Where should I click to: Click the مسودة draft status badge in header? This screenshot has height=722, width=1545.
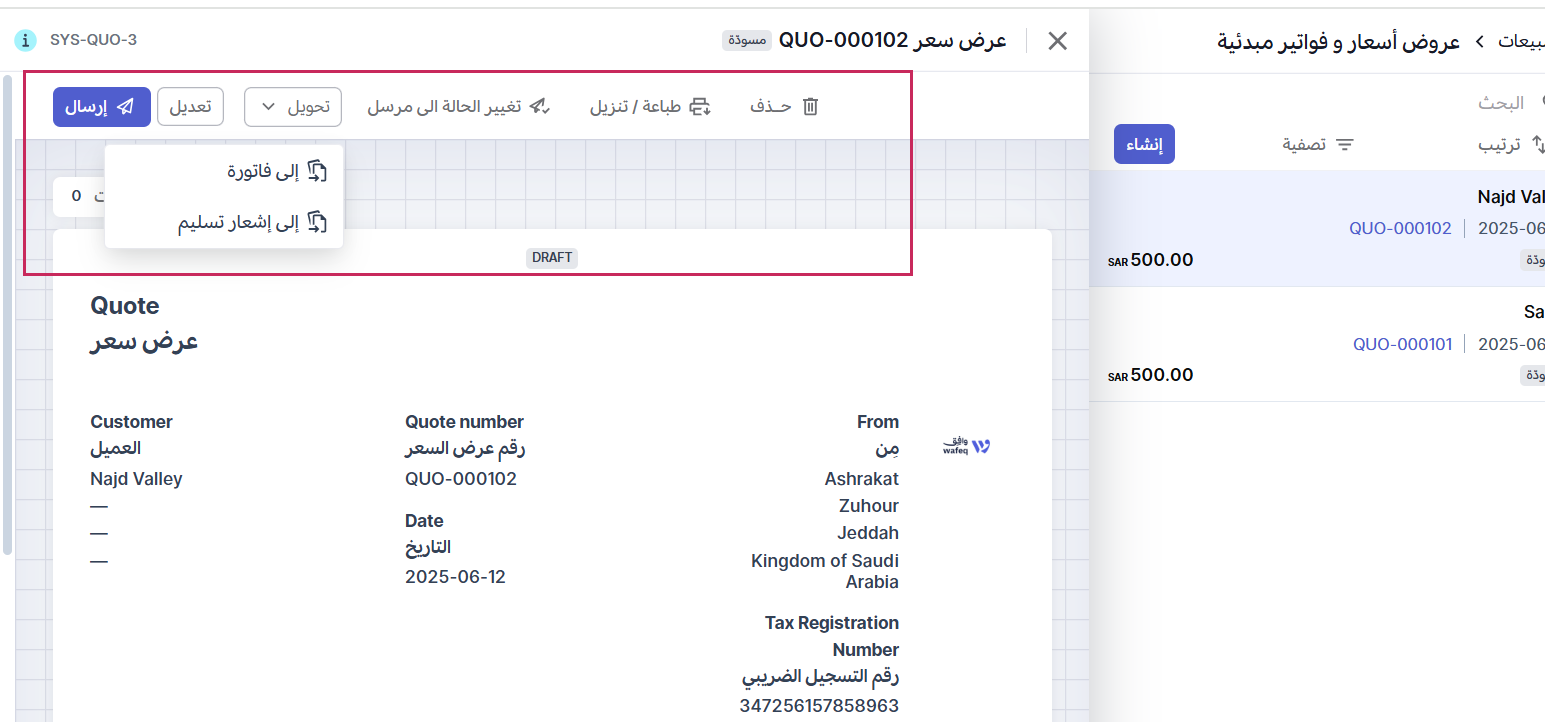click(x=747, y=41)
